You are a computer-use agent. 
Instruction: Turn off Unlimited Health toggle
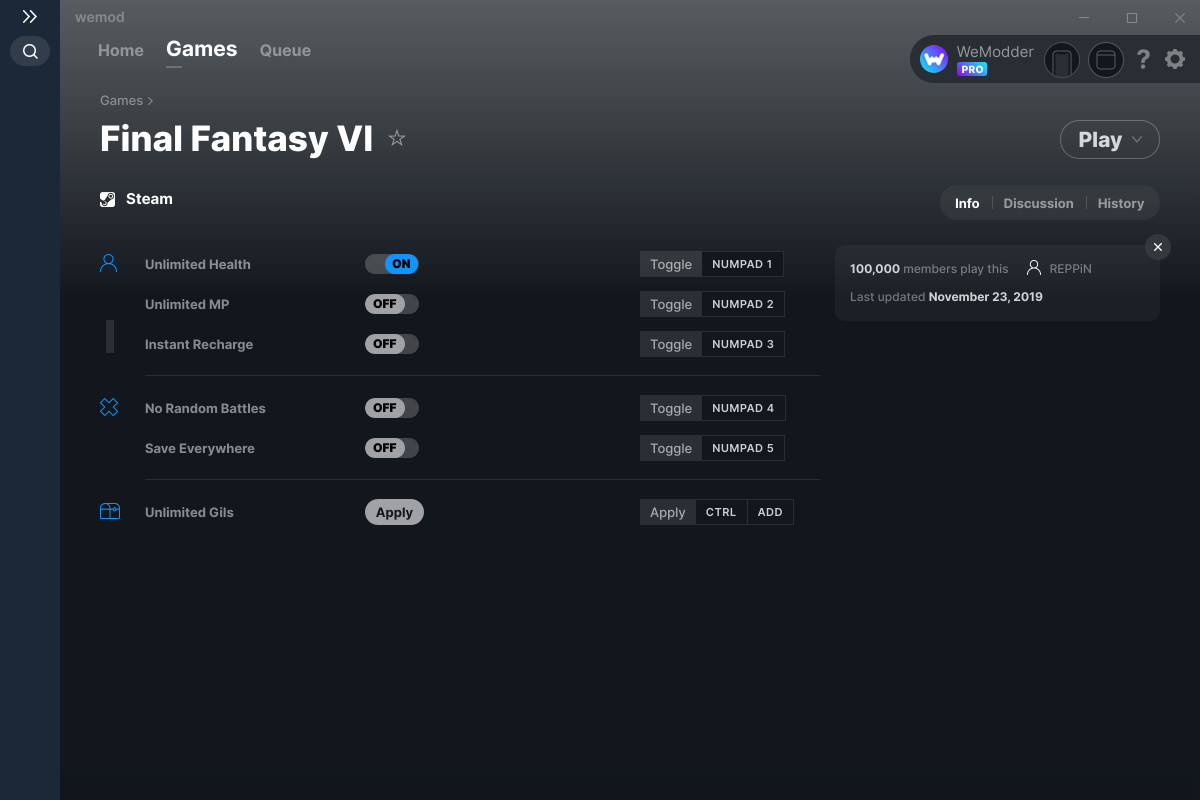coord(392,264)
